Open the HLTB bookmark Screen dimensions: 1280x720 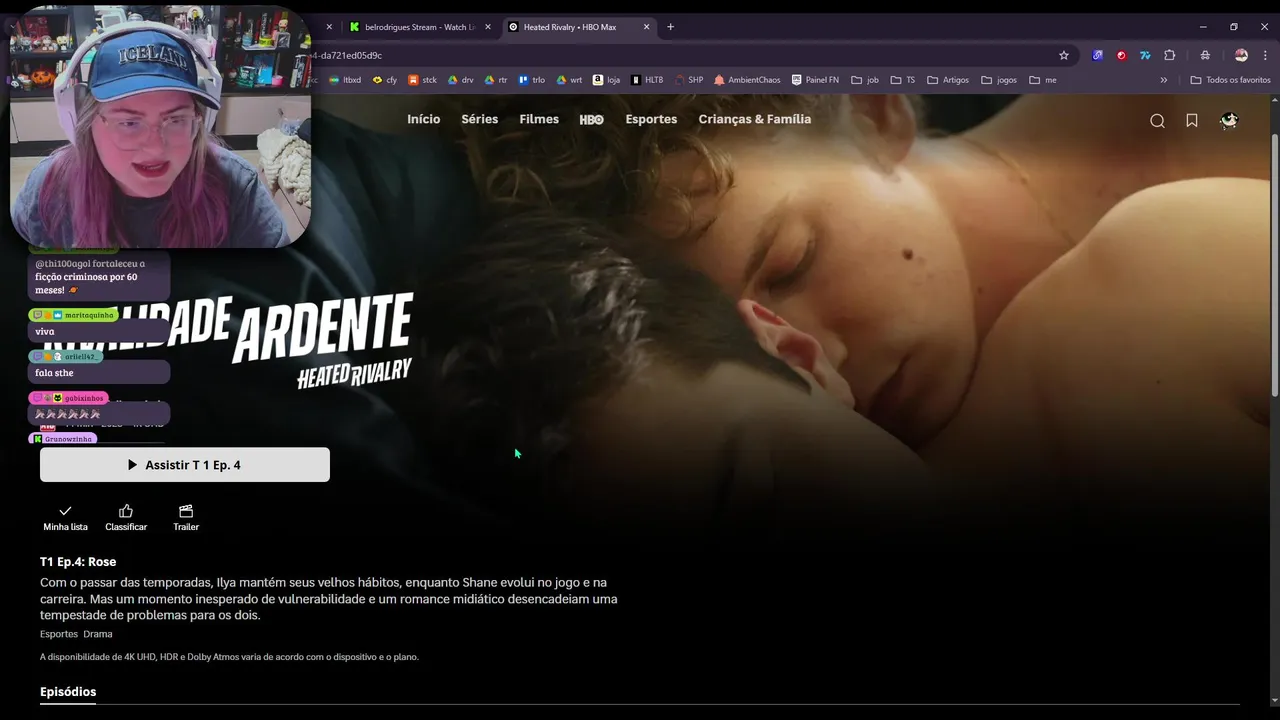pyautogui.click(x=647, y=80)
